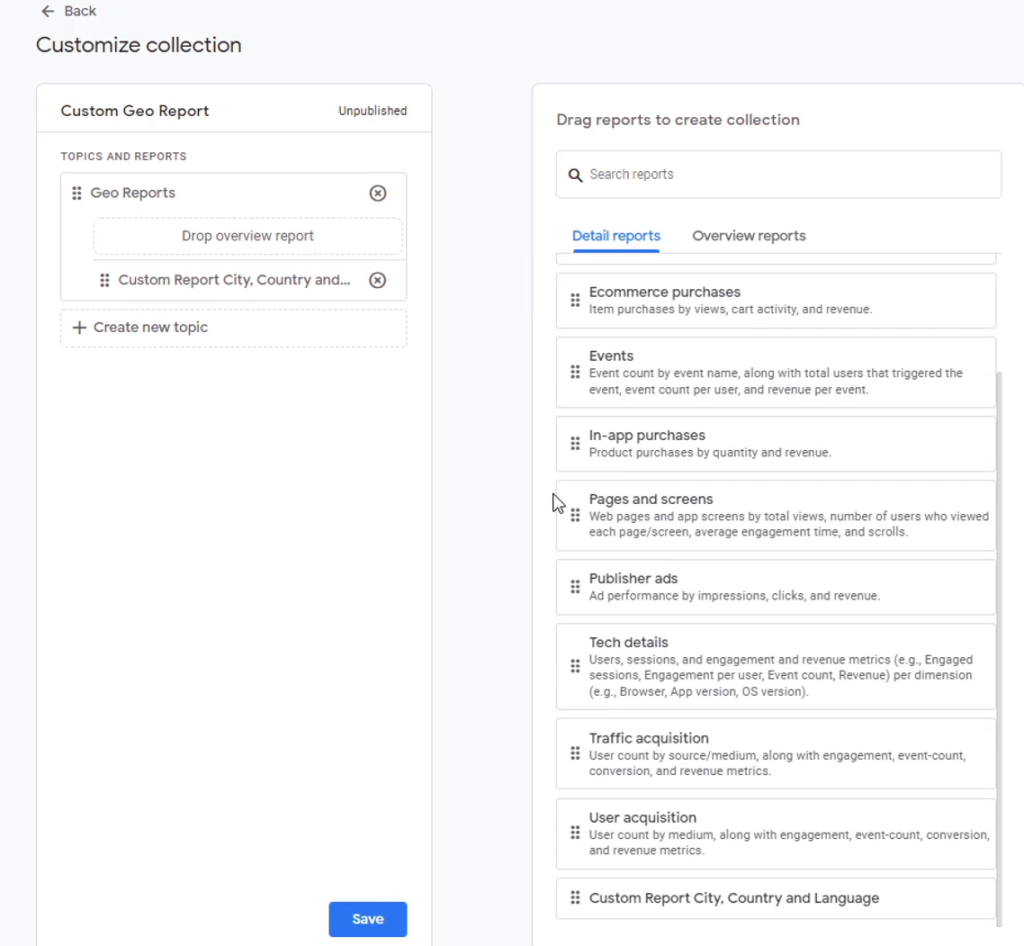Click the drag handle next to Tech details

(x=575, y=665)
